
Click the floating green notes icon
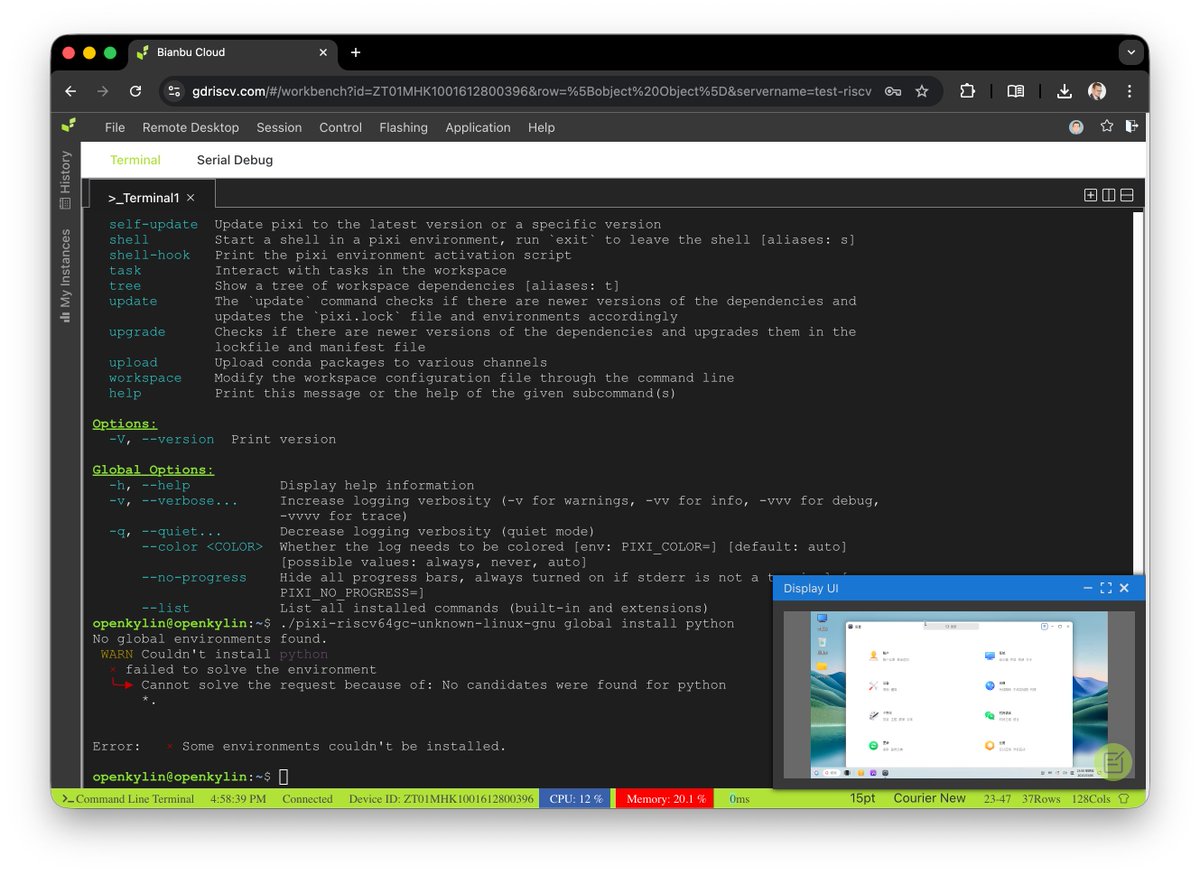(1114, 763)
